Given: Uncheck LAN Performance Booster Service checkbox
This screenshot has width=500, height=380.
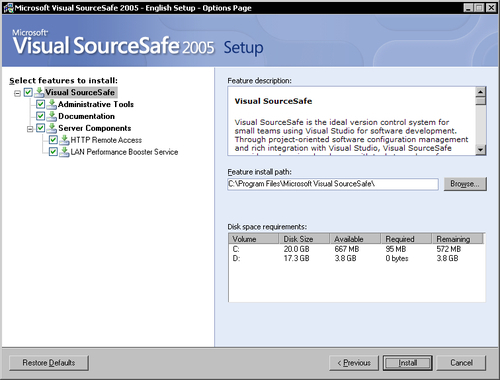Looking at the screenshot, I should coord(53,152).
